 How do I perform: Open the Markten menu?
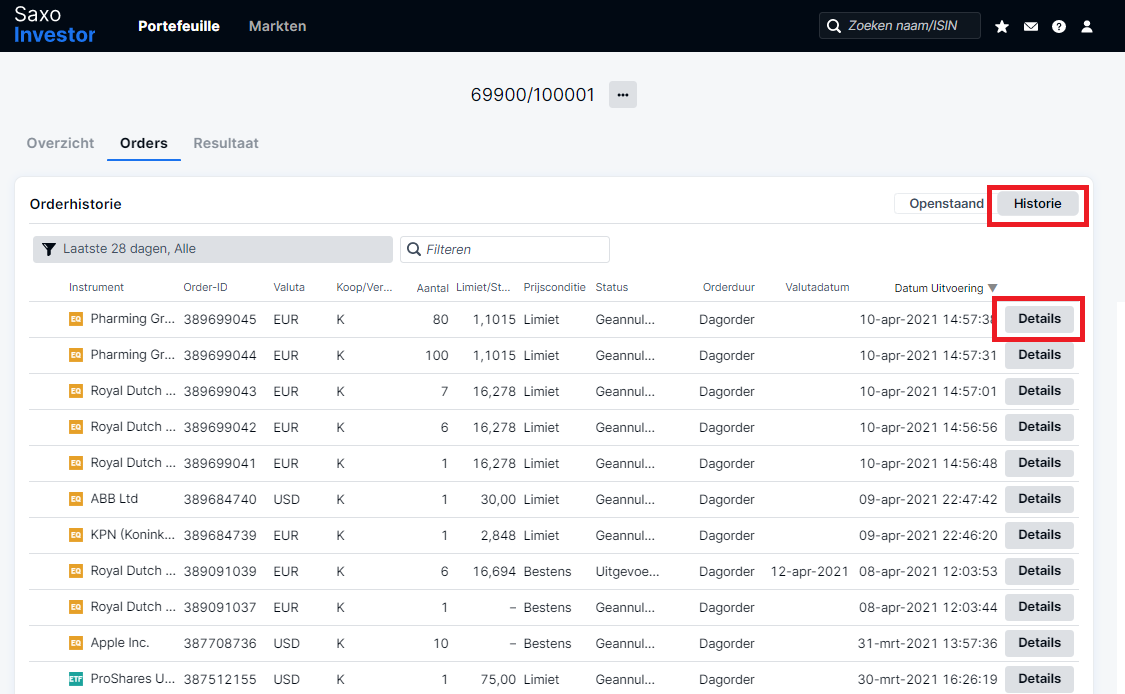click(x=278, y=26)
